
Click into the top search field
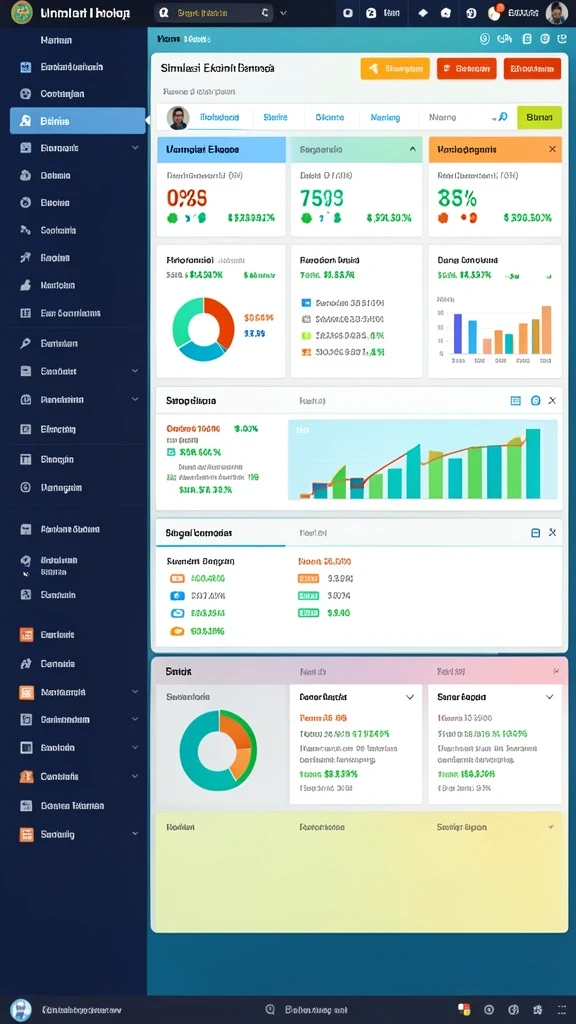[x=214, y=12]
